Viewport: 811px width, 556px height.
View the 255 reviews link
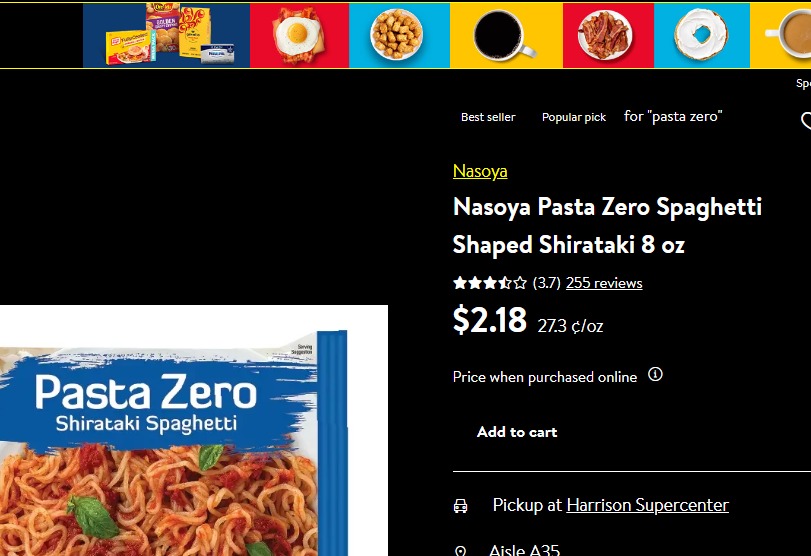[604, 283]
